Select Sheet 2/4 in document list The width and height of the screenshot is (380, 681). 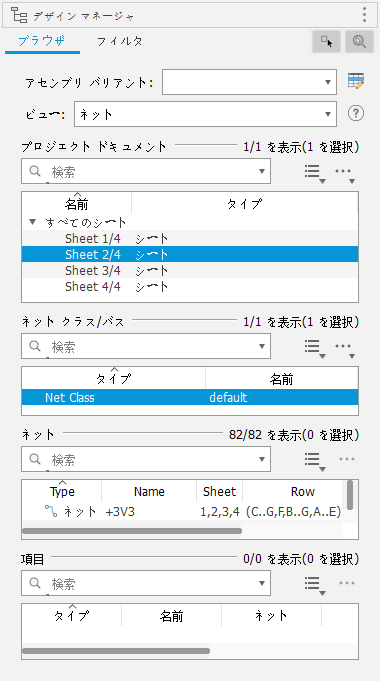coord(190,254)
